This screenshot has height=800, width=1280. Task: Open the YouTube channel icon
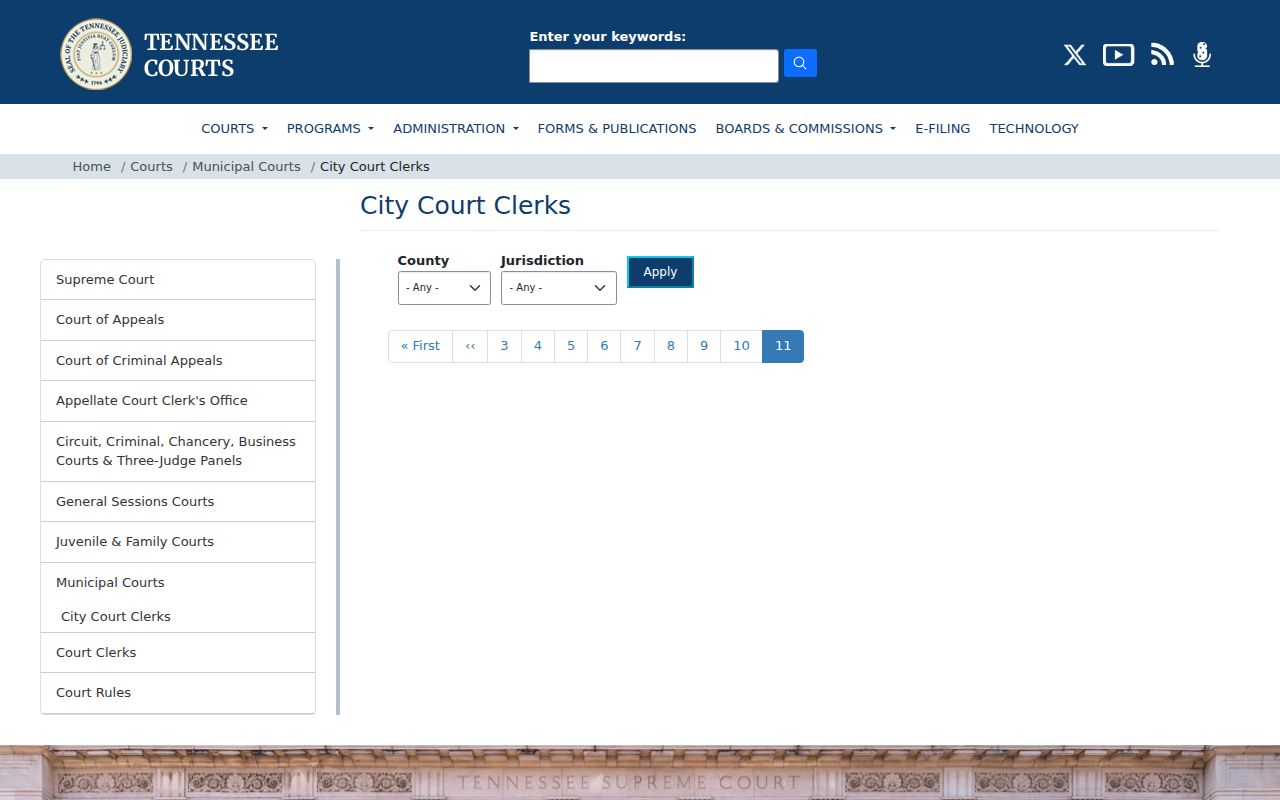[1118, 55]
